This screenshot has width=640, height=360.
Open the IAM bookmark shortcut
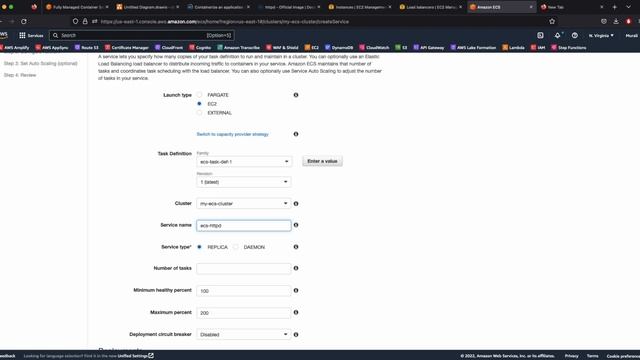point(538,48)
